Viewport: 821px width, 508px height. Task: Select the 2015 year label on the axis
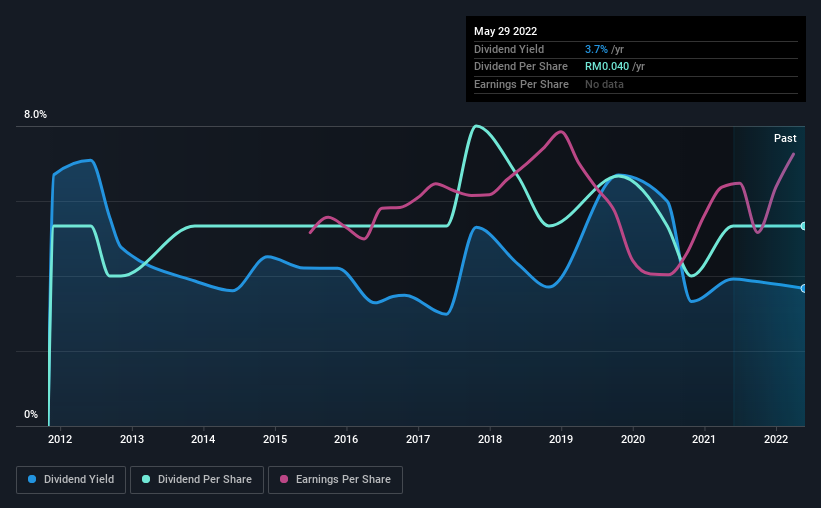point(275,439)
